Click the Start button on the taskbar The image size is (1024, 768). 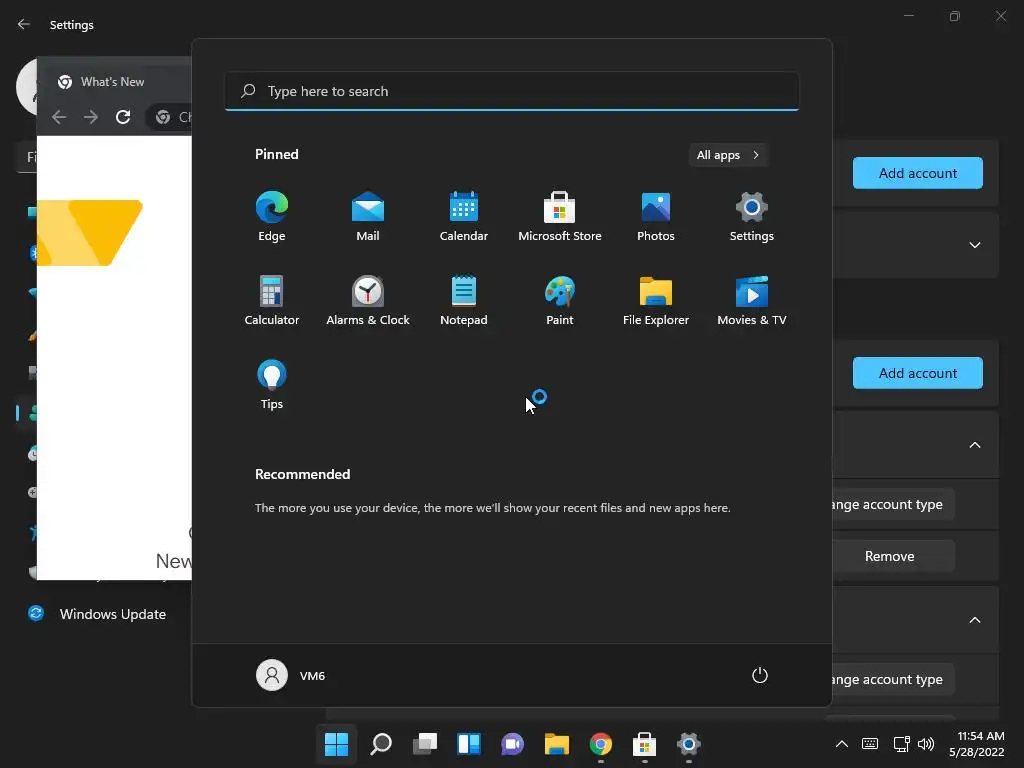tap(336, 744)
